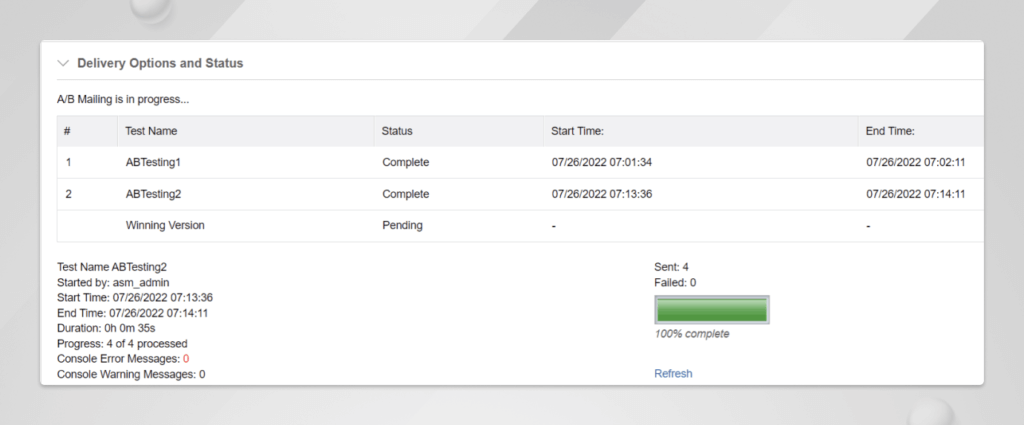Click Complete status in the ABTesting2 row
1024x425 pixels.
coord(405,194)
